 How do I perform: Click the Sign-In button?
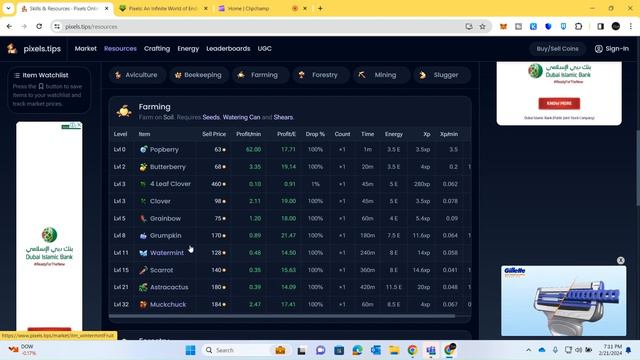[611, 49]
